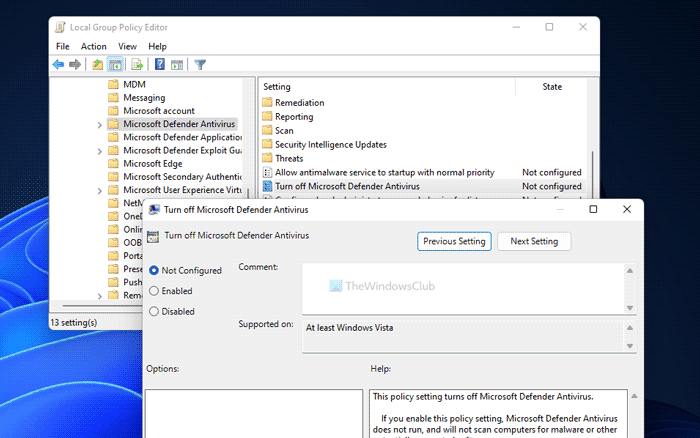Select the Disabled radio button
Viewport: 700px width, 438px height.
tap(154, 311)
